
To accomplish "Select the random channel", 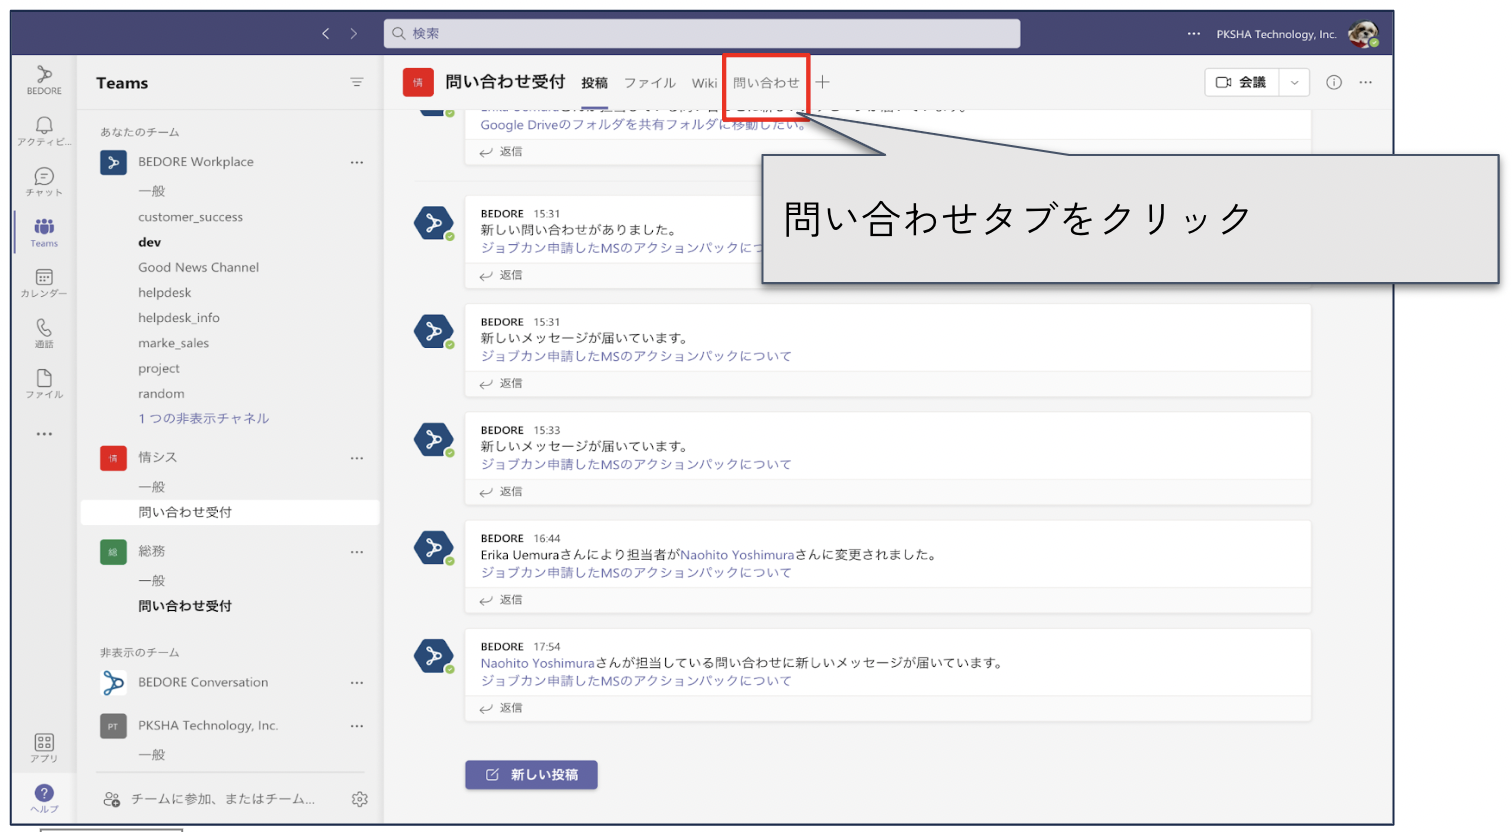I will coord(161,394).
